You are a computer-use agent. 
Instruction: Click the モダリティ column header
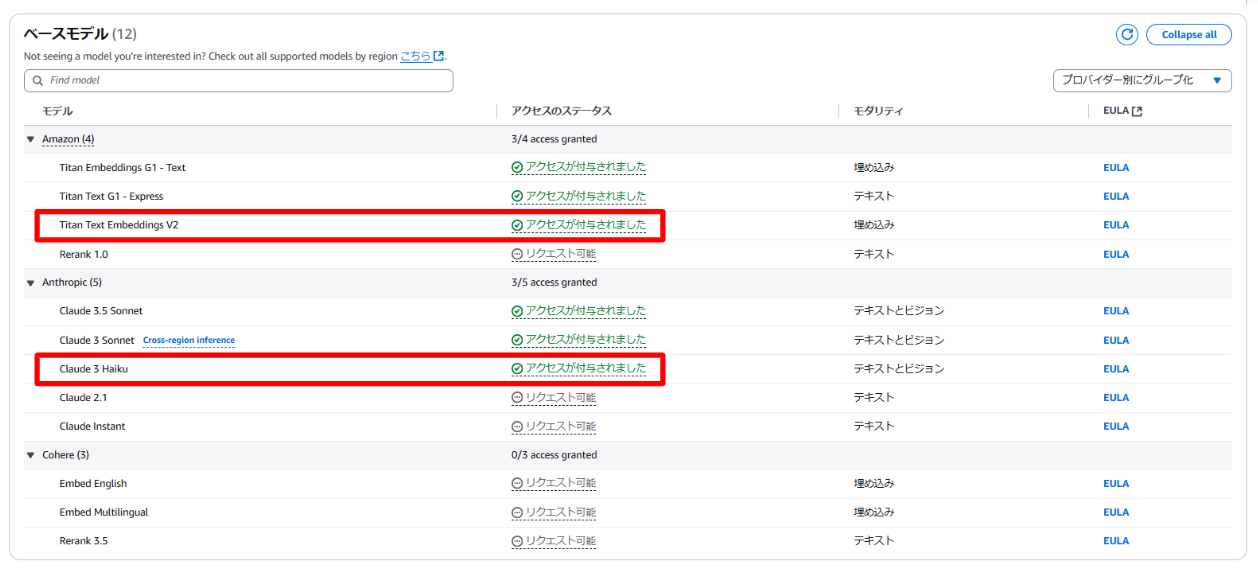point(878,111)
